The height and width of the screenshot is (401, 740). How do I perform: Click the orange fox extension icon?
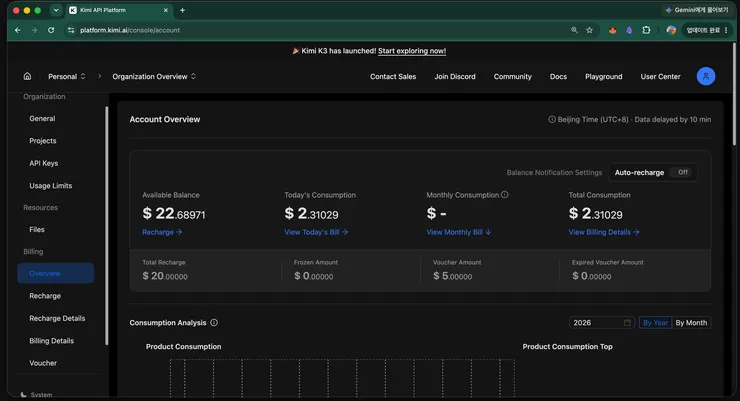tap(613, 30)
